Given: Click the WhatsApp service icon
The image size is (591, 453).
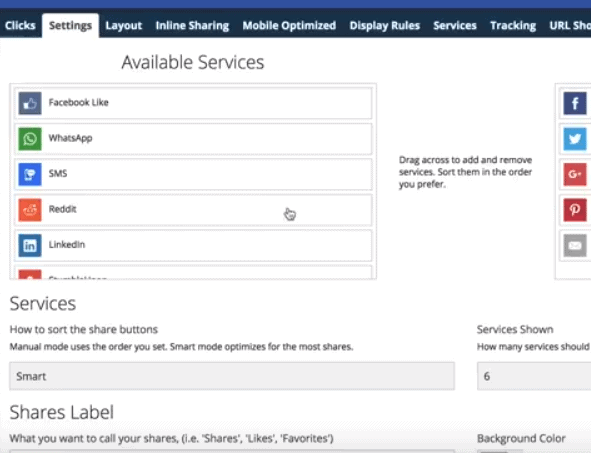Looking at the screenshot, I should (x=30, y=139).
